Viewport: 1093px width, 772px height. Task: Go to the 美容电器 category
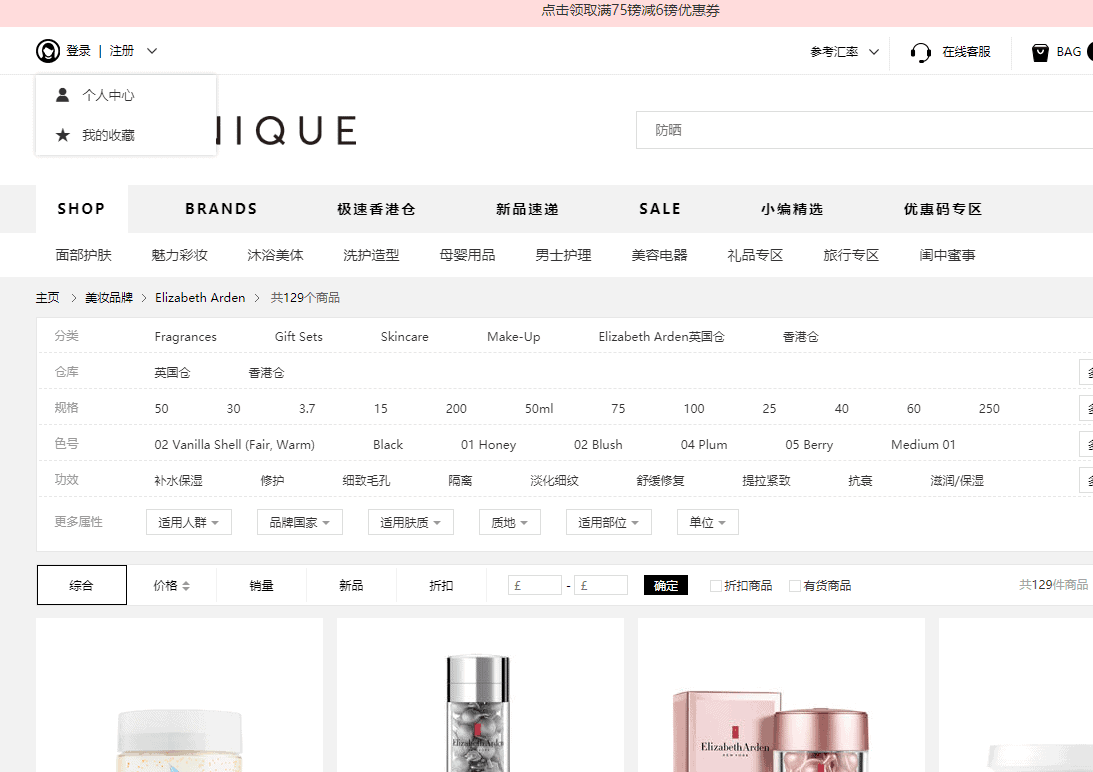pos(659,255)
